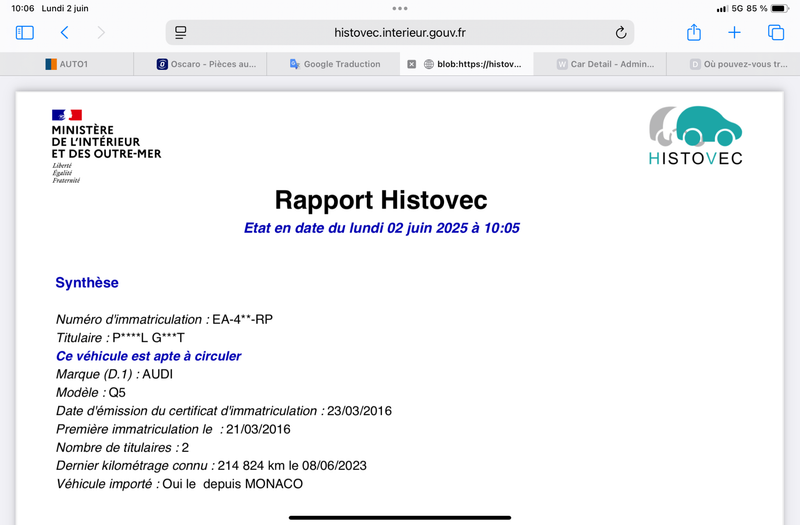800x525 pixels.
Task: Click the Histovec car logo
Action: pyautogui.click(x=695, y=136)
